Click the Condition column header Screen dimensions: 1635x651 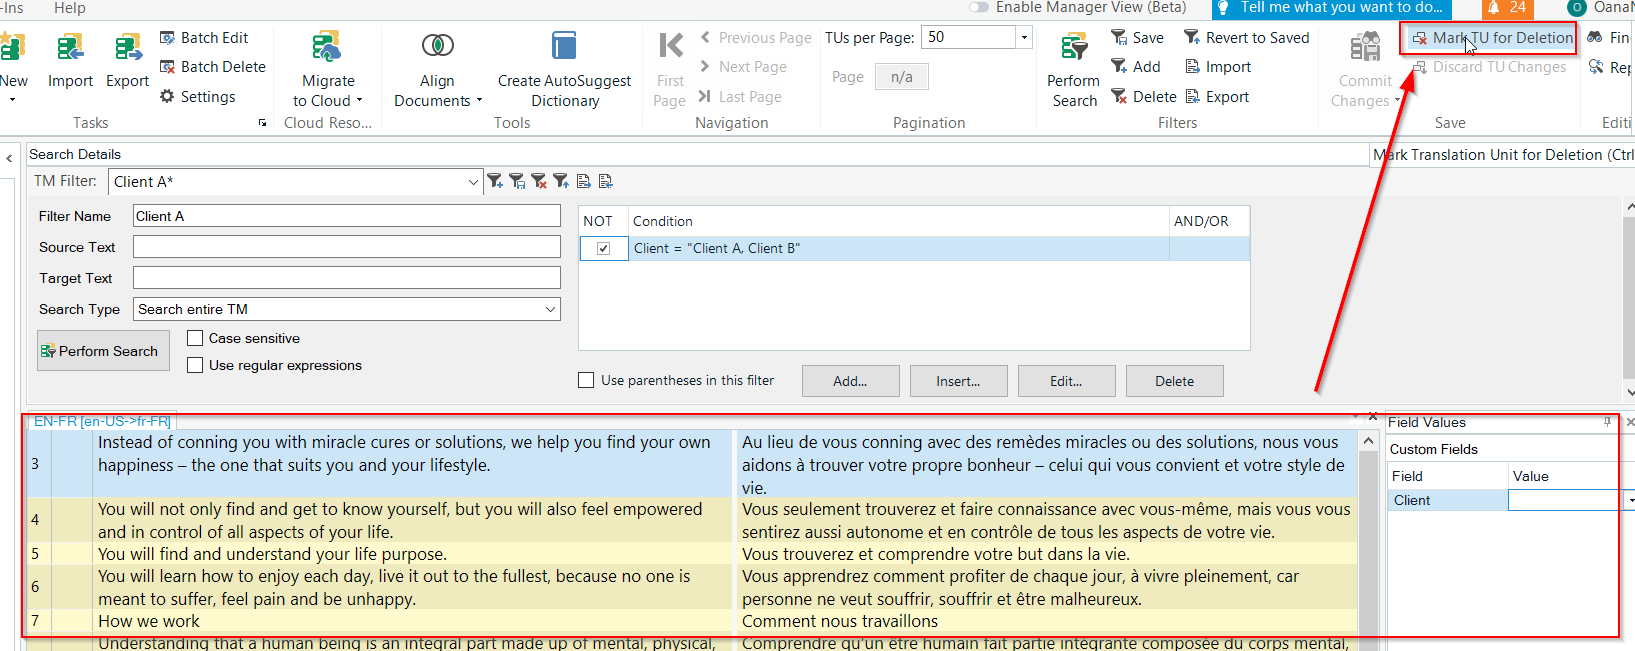pos(898,221)
